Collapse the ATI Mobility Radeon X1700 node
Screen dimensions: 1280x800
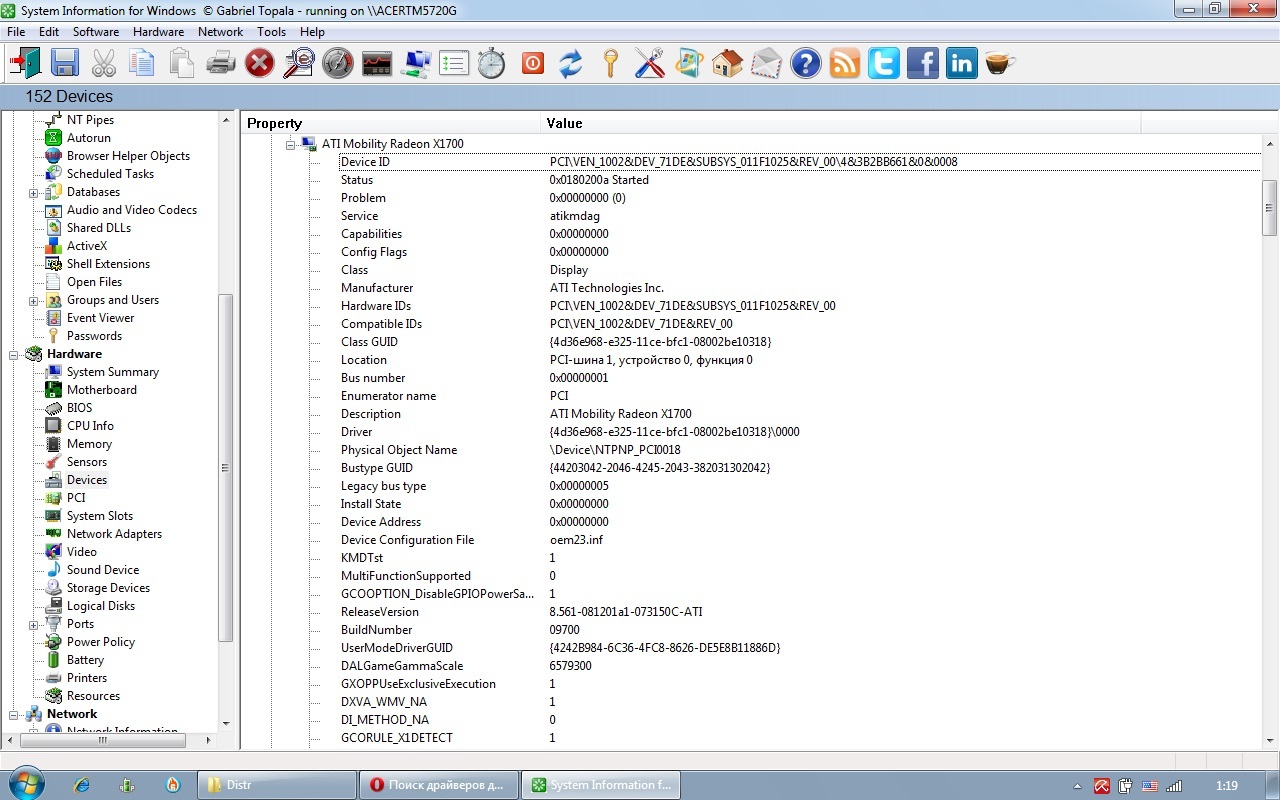pos(291,144)
